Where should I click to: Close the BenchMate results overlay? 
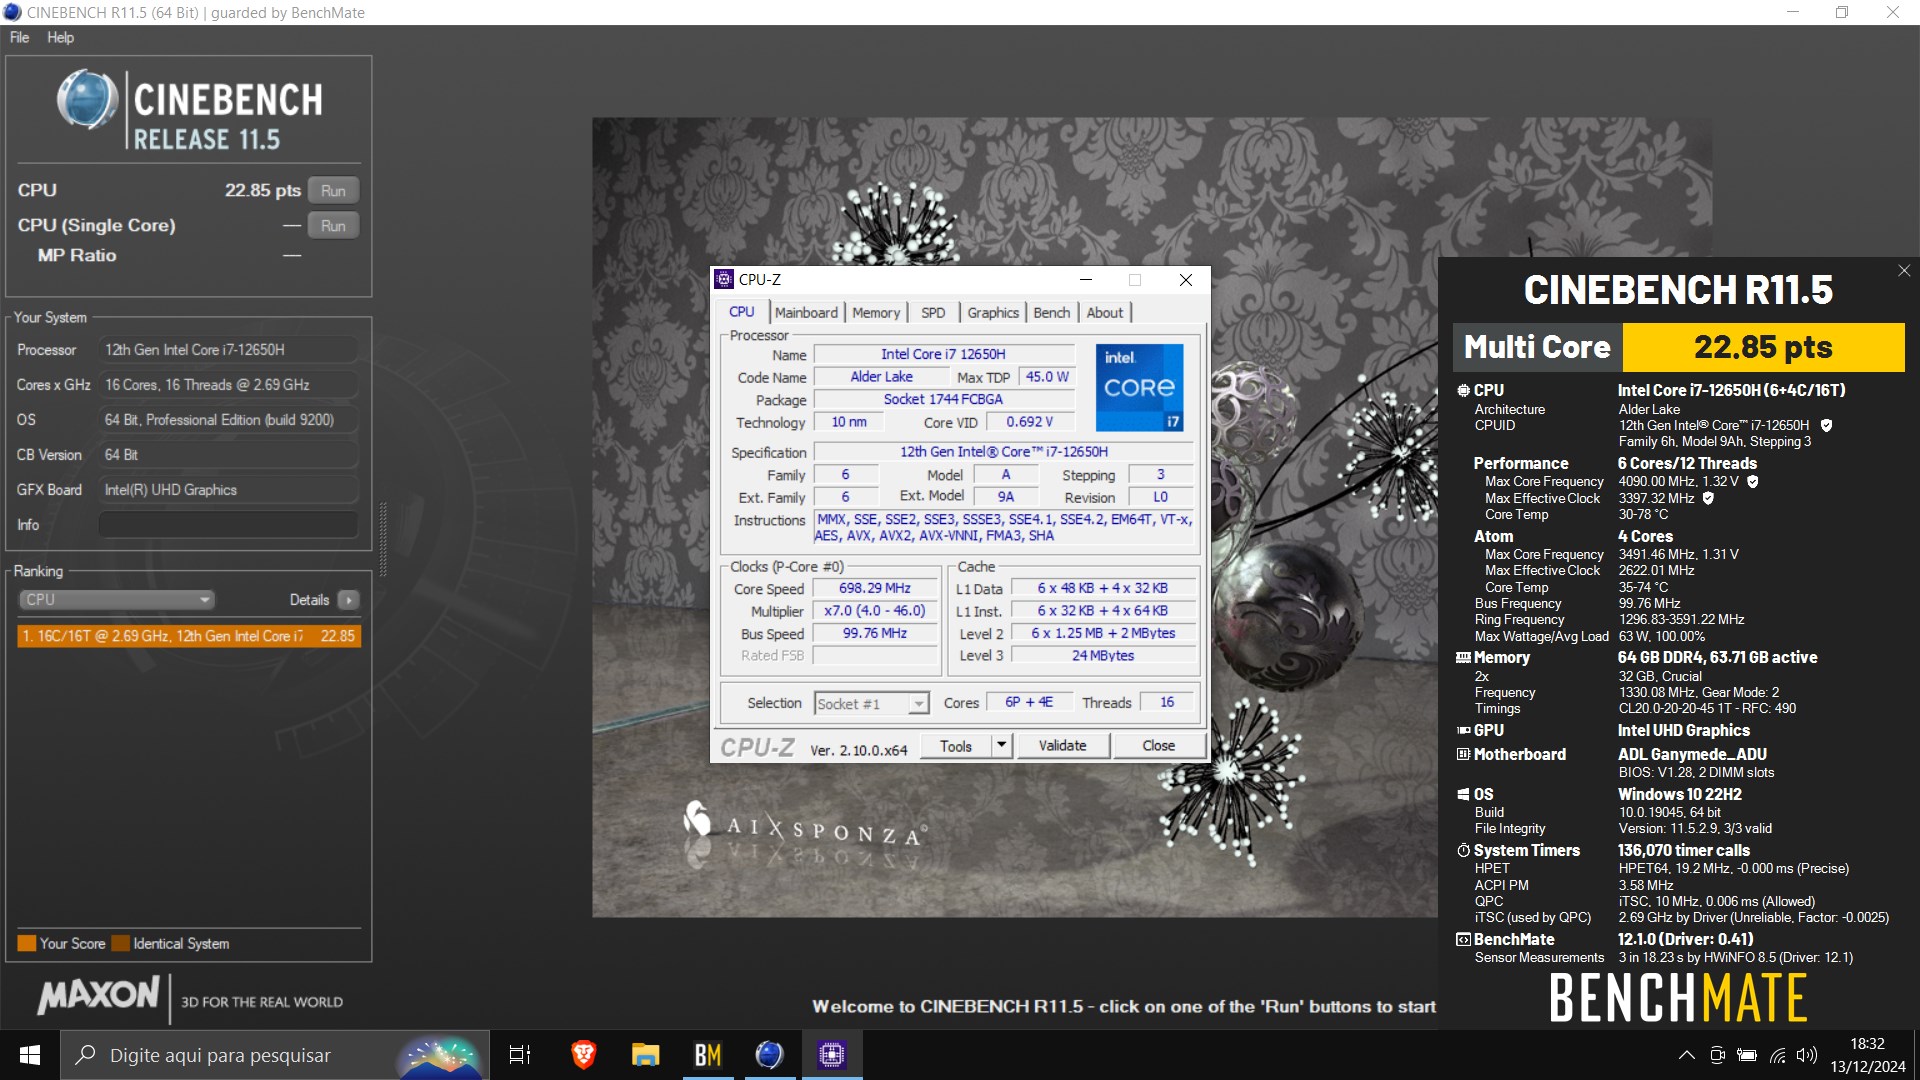1904,271
